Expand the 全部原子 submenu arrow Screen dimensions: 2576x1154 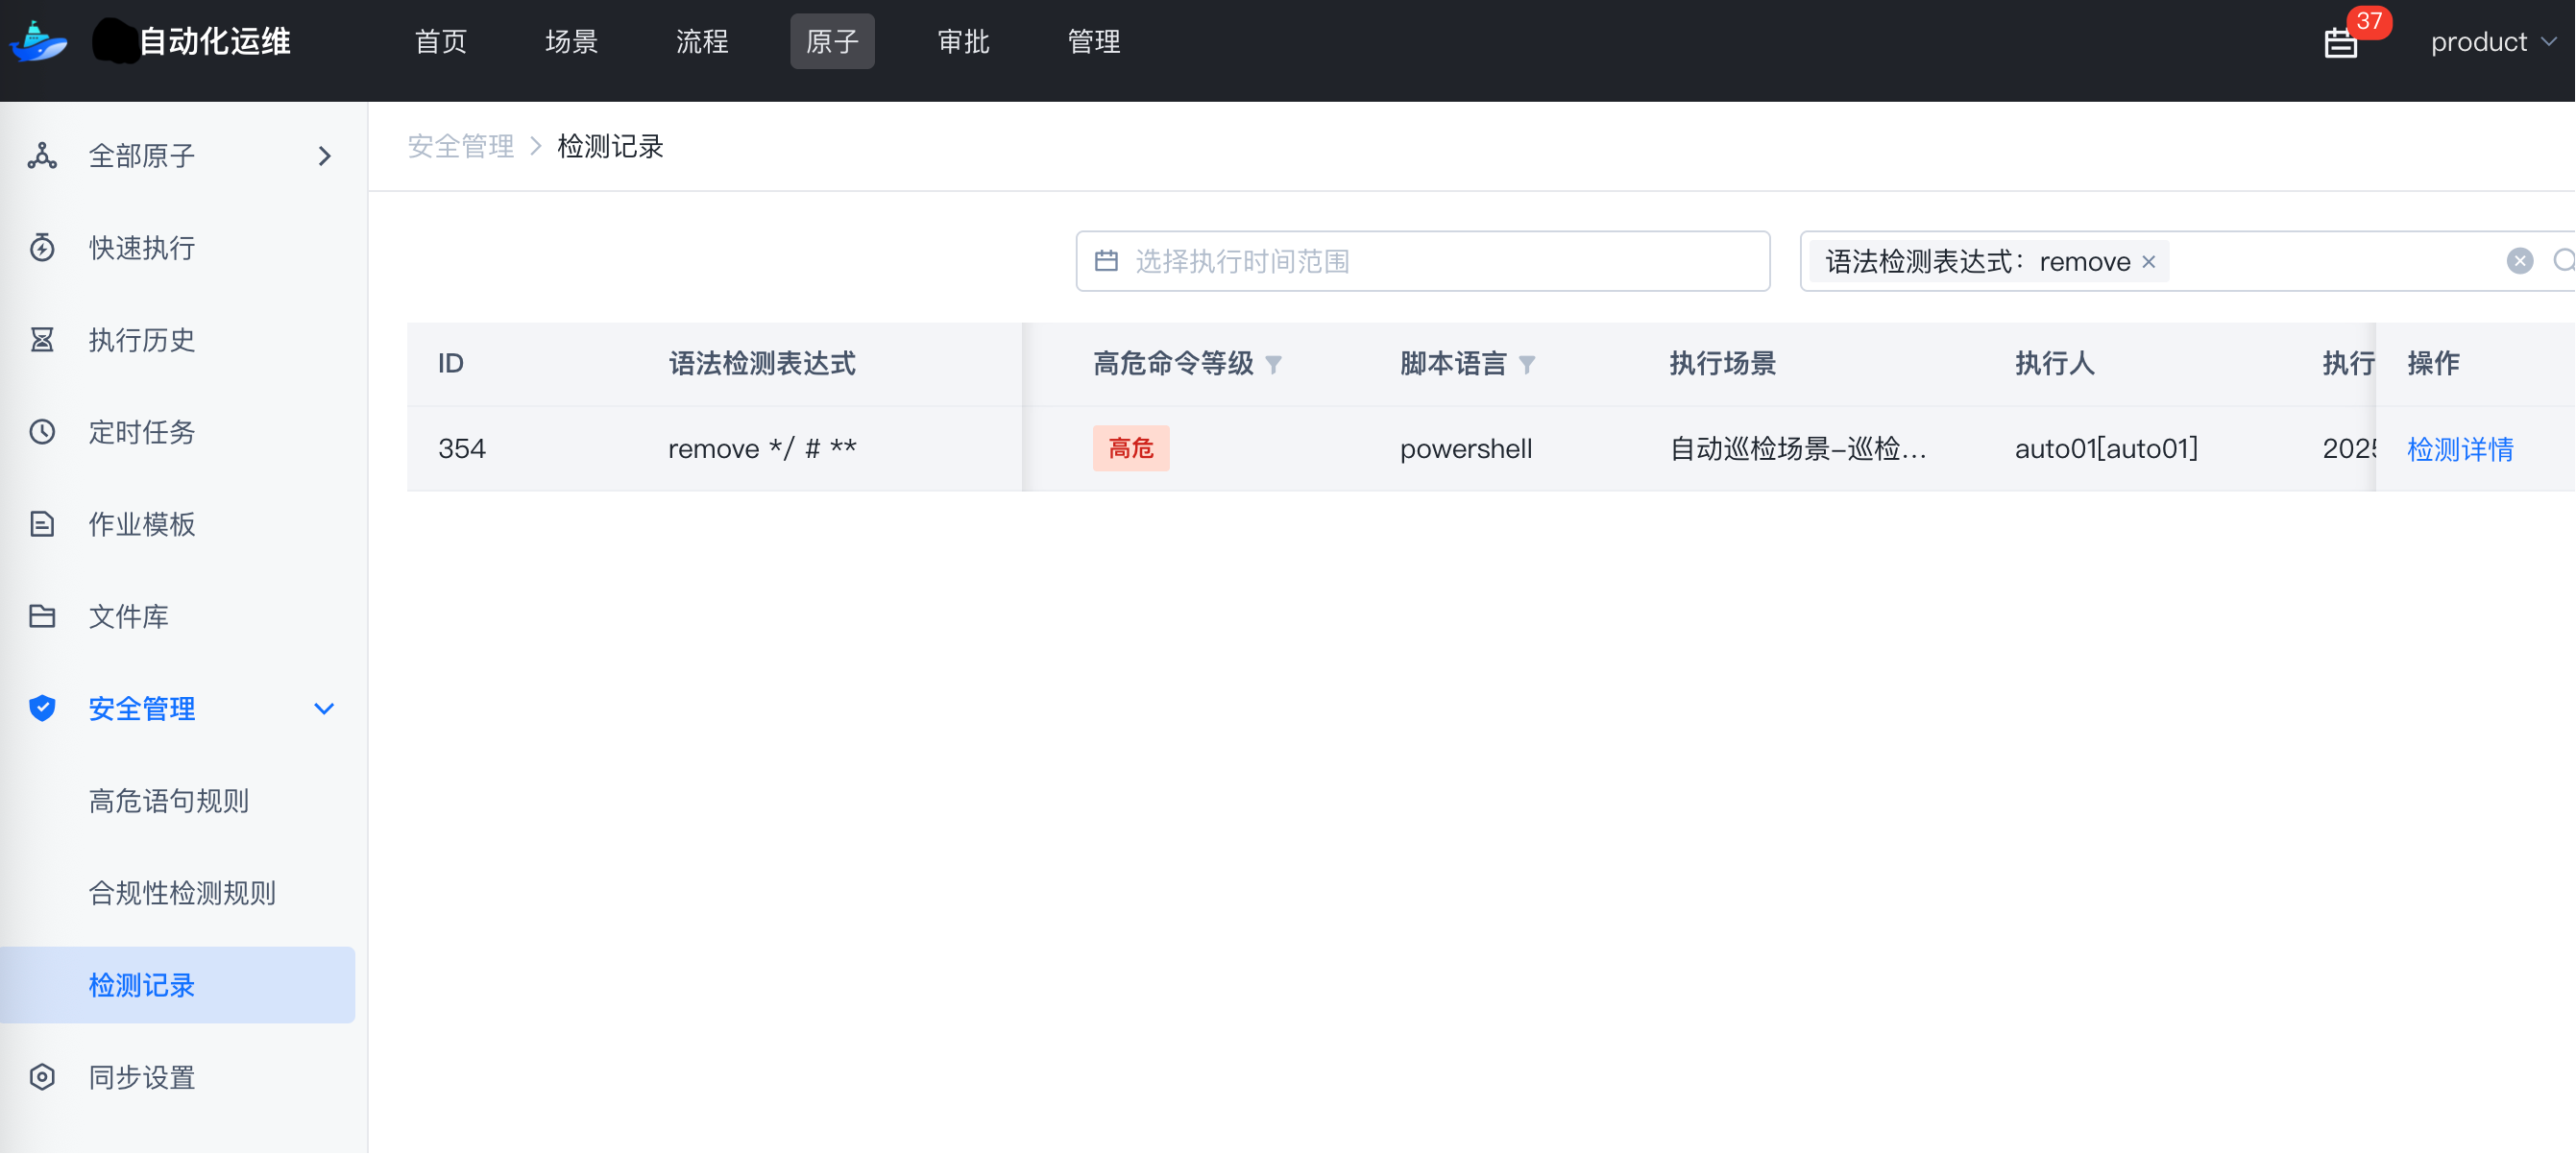(x=324, y=156)
